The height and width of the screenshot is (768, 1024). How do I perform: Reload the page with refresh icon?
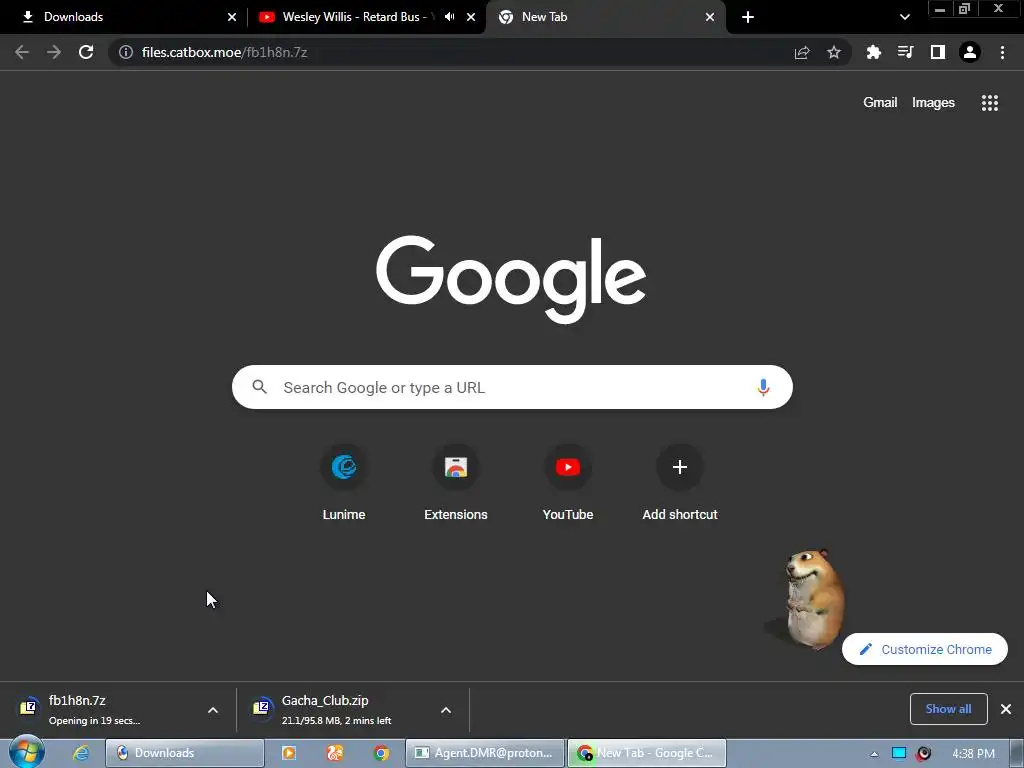coord(86,52)
